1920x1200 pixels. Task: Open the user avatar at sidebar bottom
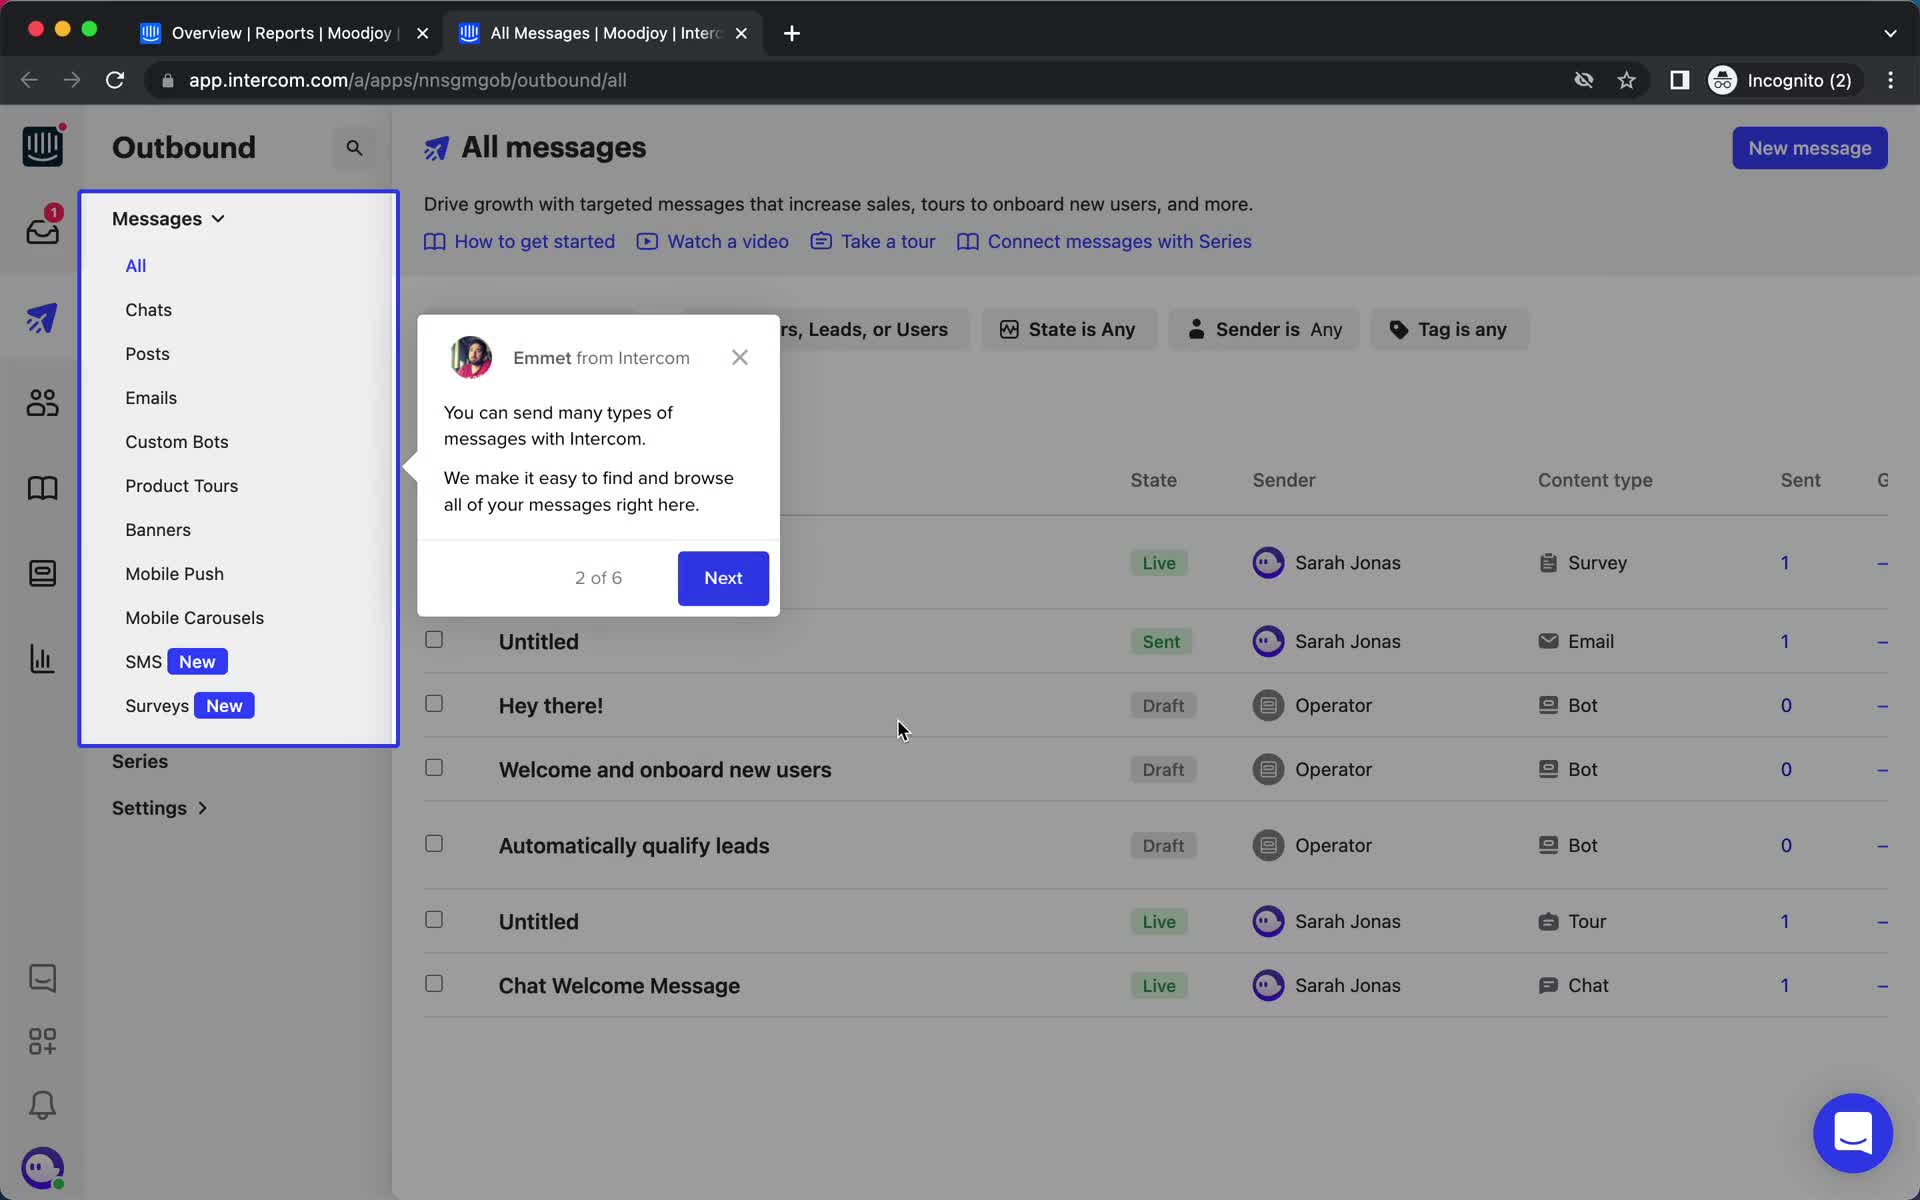(x=42, y=1168)
